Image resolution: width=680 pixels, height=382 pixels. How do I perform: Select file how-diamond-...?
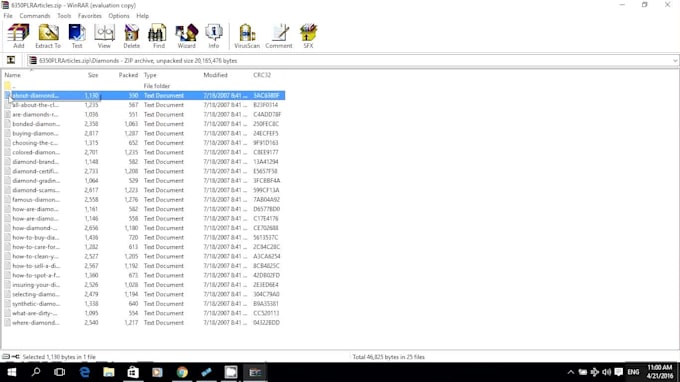click(144, 228)
